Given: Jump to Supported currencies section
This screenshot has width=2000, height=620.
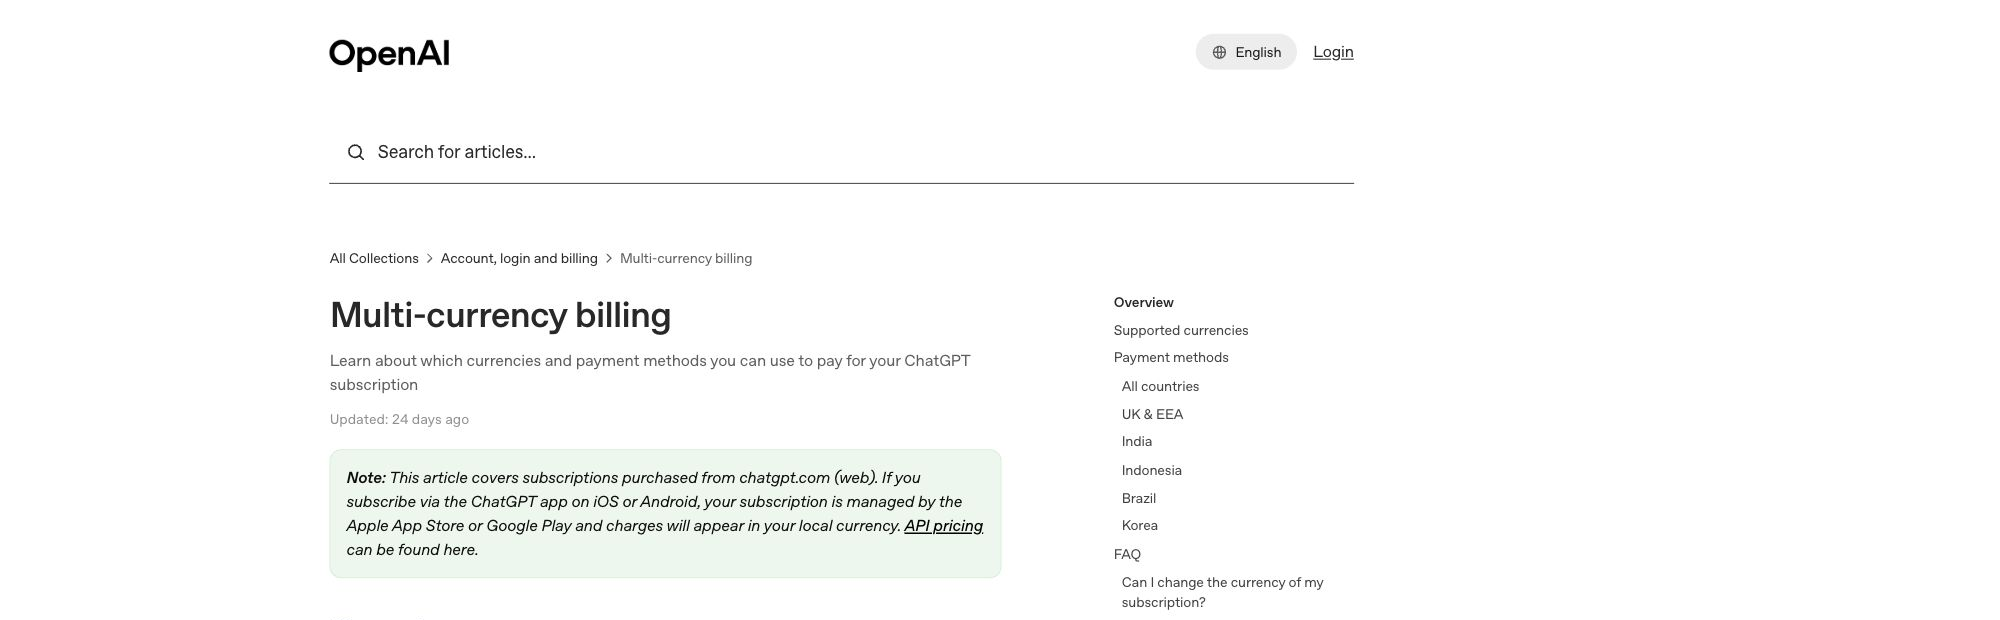Looking at the screenshot, I should point(1181,330).
